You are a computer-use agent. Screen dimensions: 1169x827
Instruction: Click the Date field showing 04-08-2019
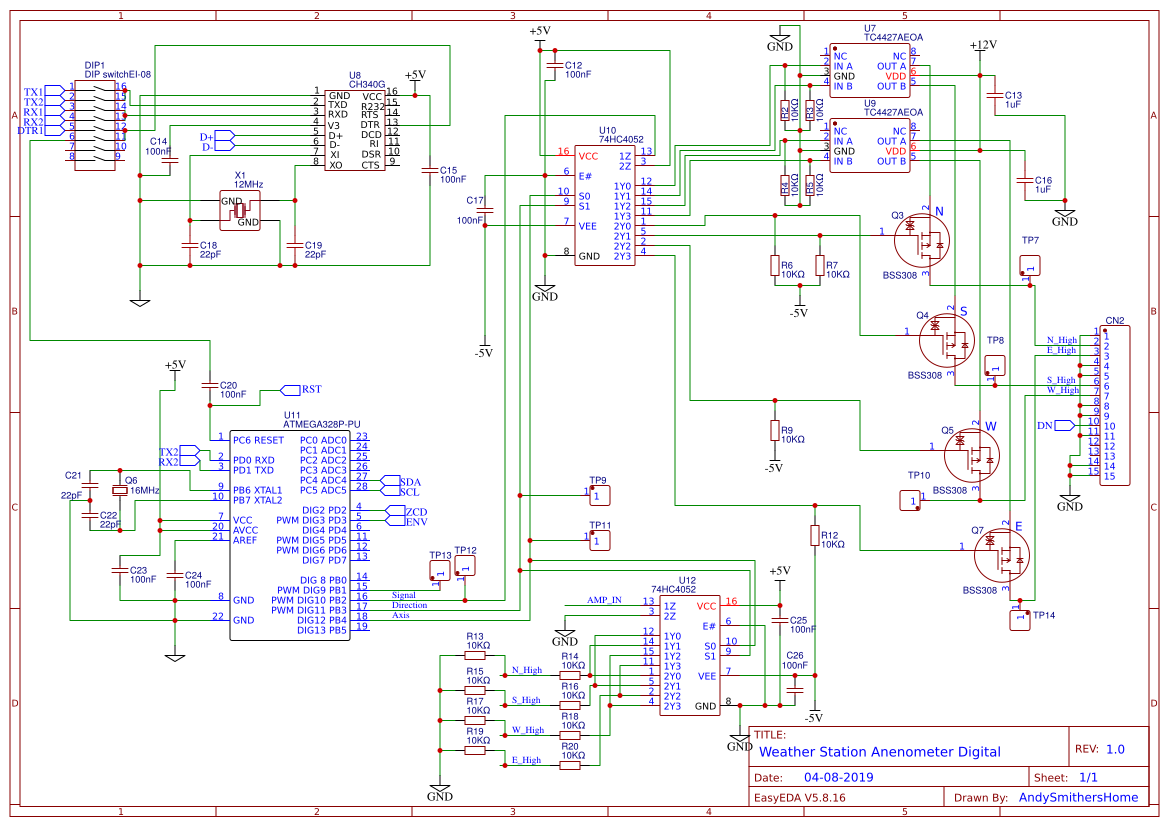840,776
